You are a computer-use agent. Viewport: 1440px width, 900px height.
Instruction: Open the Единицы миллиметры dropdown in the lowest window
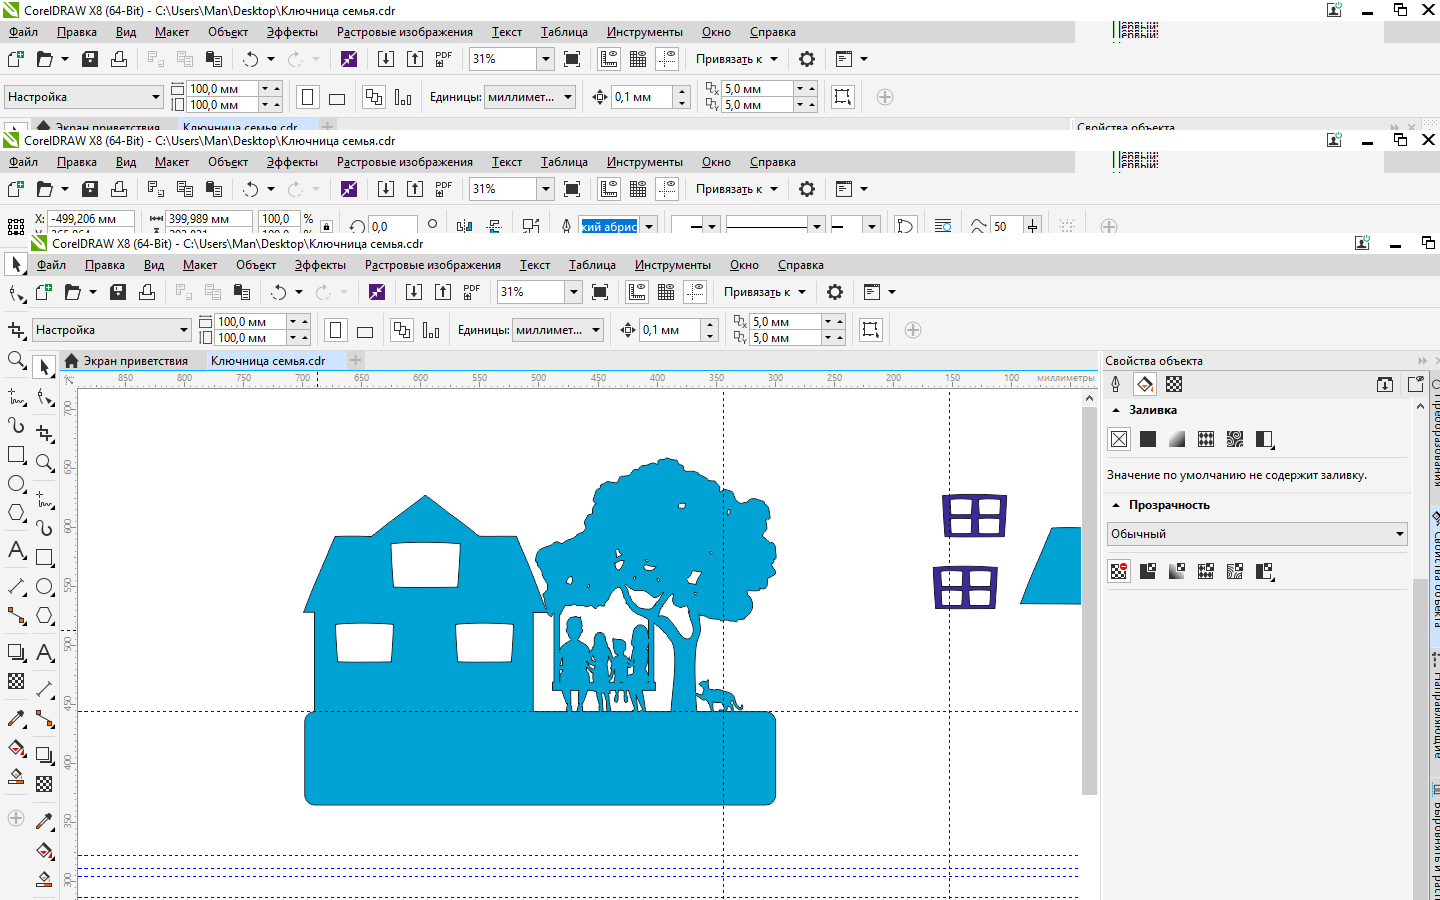click(558, 330)
